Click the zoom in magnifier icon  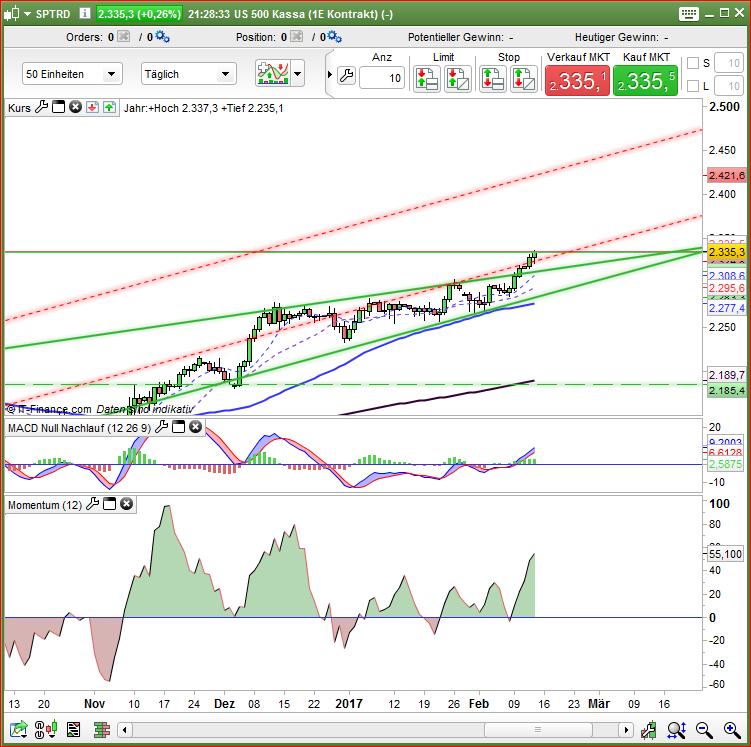click(x=732, y=730)
